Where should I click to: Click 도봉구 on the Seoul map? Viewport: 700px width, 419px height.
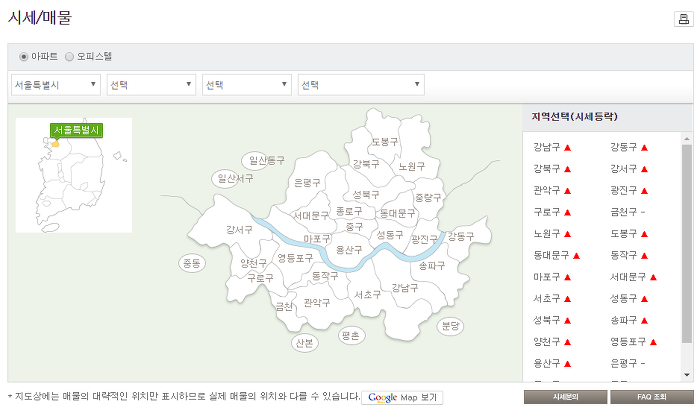[384, 142]
